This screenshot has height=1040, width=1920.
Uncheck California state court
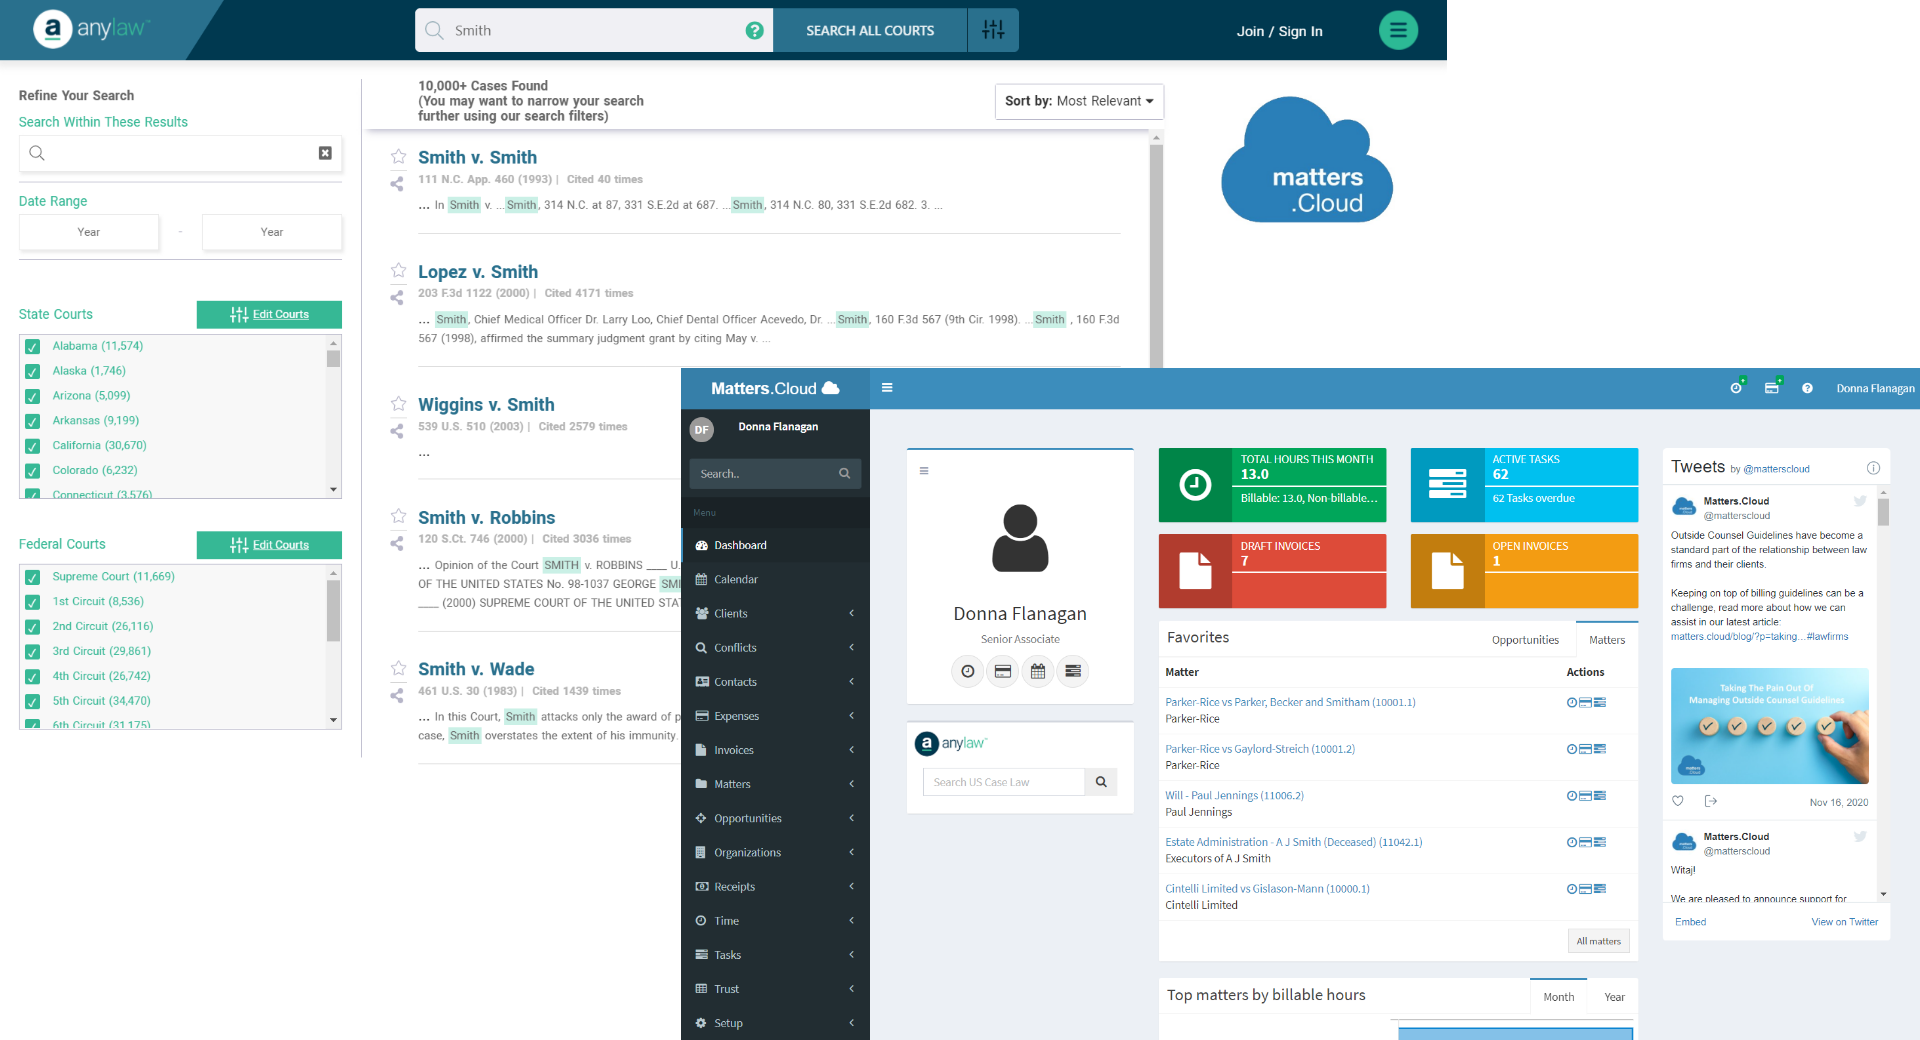tap(32, 446)
